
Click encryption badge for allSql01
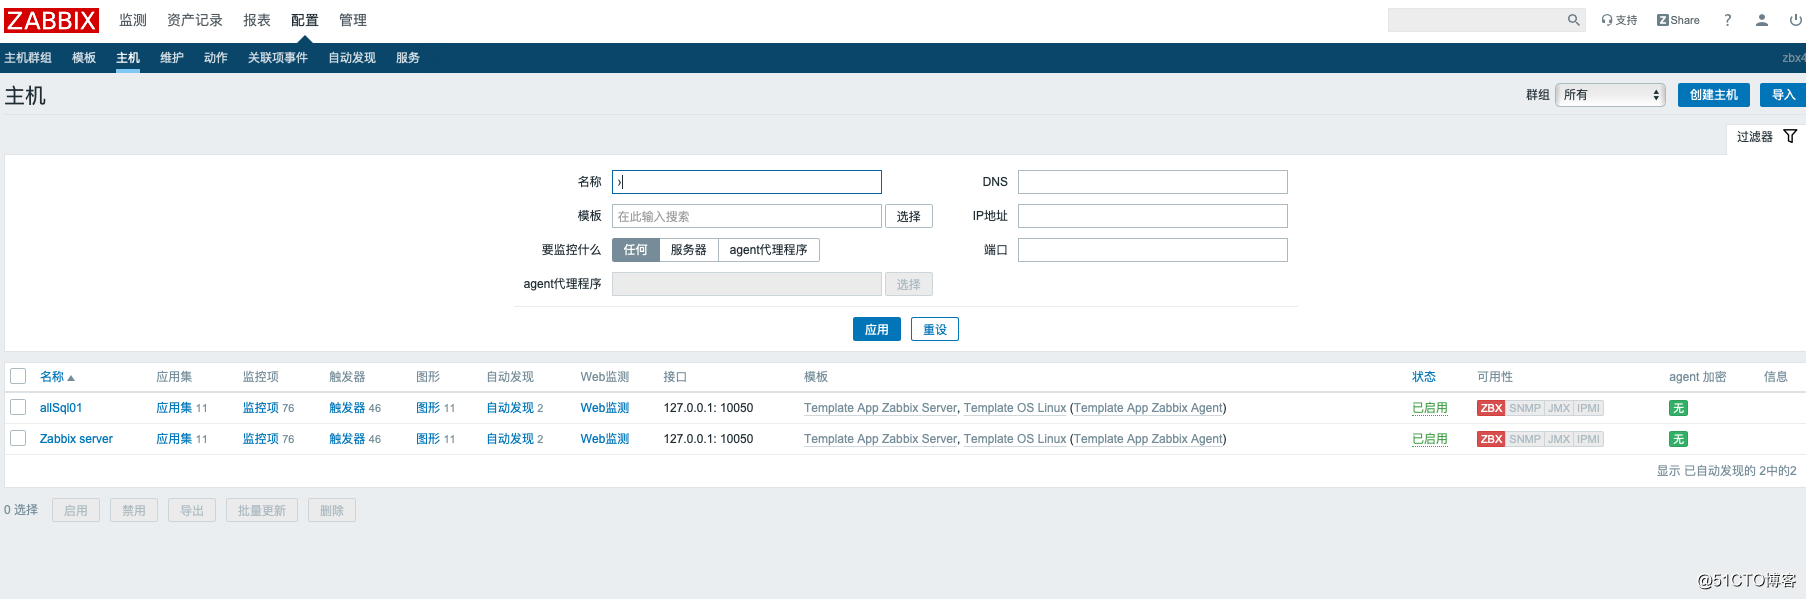tap(1678, 408)
